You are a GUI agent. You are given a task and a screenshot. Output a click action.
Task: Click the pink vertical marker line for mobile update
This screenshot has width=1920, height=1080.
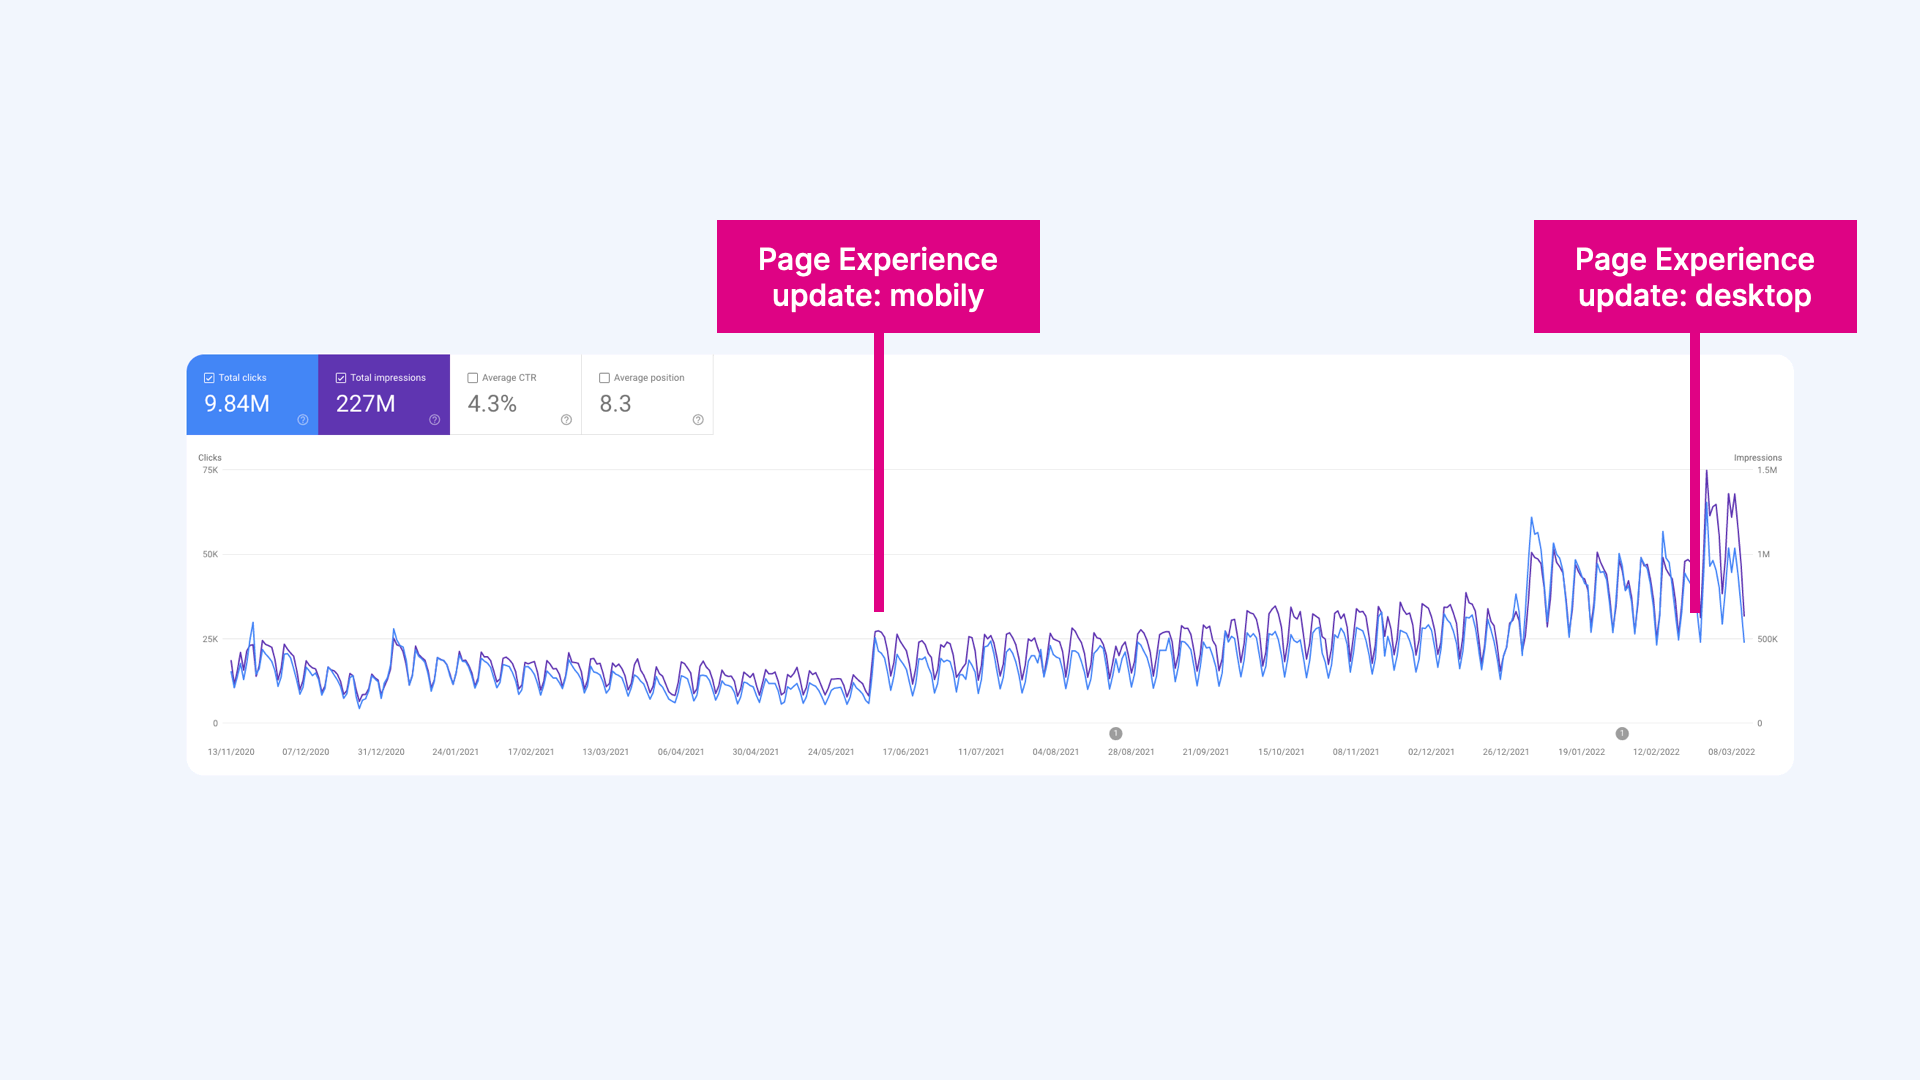click(x=878, y=500)
